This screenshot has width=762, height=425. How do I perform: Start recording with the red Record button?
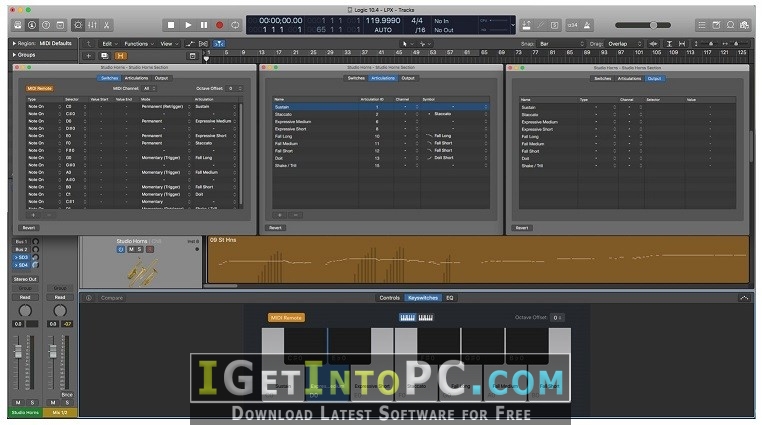coord(220,25)
